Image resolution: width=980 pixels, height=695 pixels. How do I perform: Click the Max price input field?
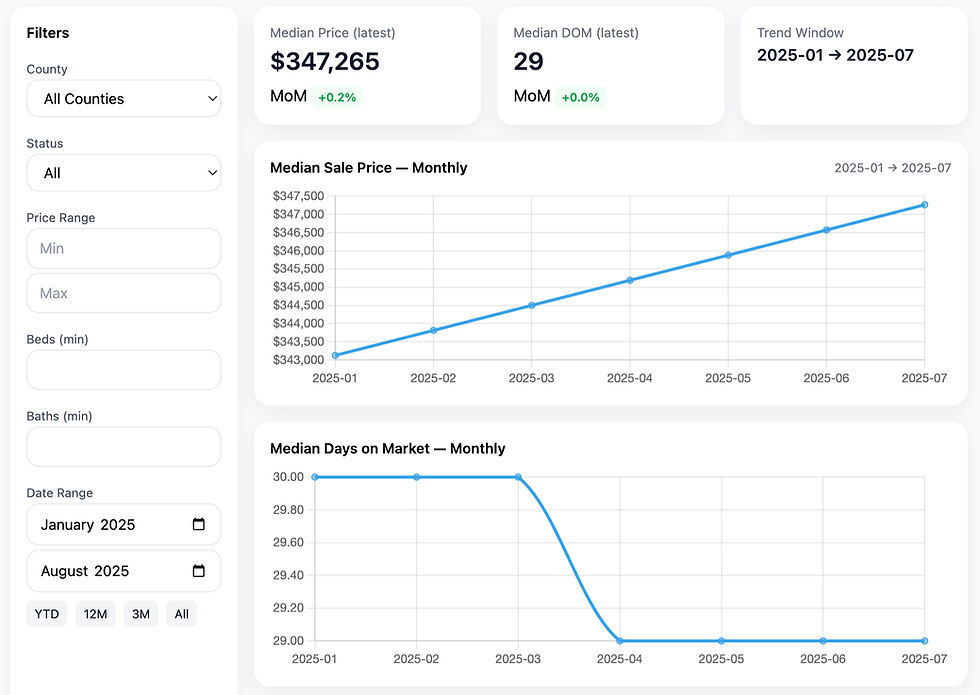[x=123, y=293]
